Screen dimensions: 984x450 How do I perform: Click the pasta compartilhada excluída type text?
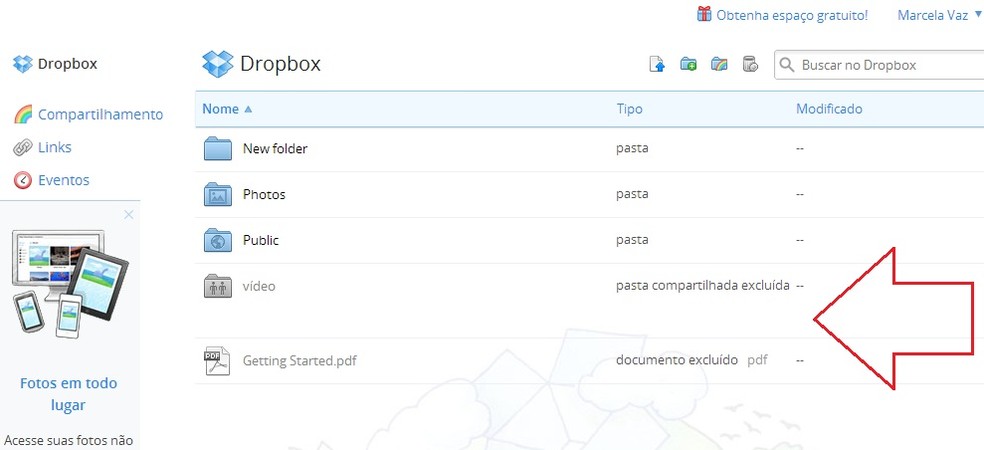pyautogui.click(x=703, y=286)
